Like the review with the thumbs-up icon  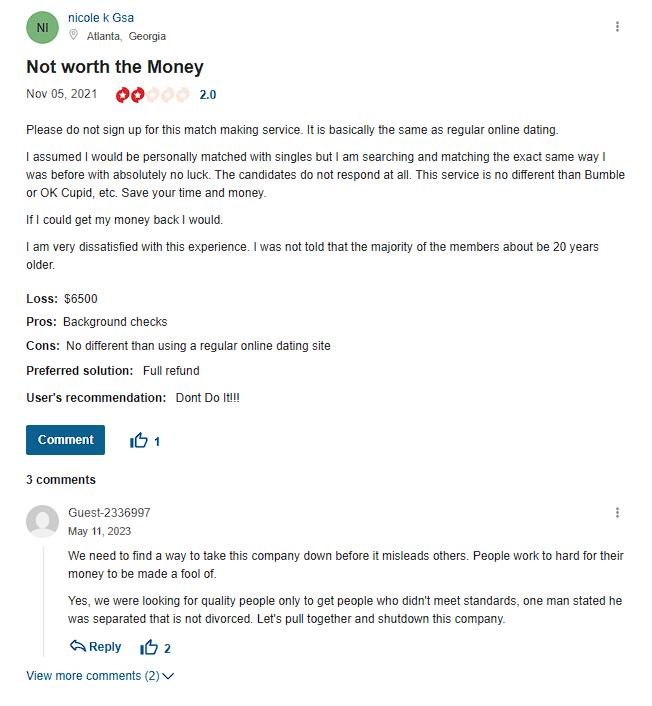139,440
